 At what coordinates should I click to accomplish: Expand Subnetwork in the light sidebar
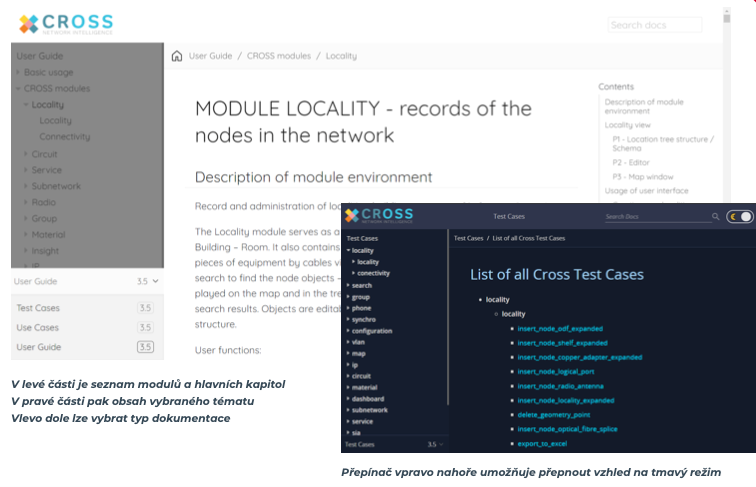[x=26, y=186]
